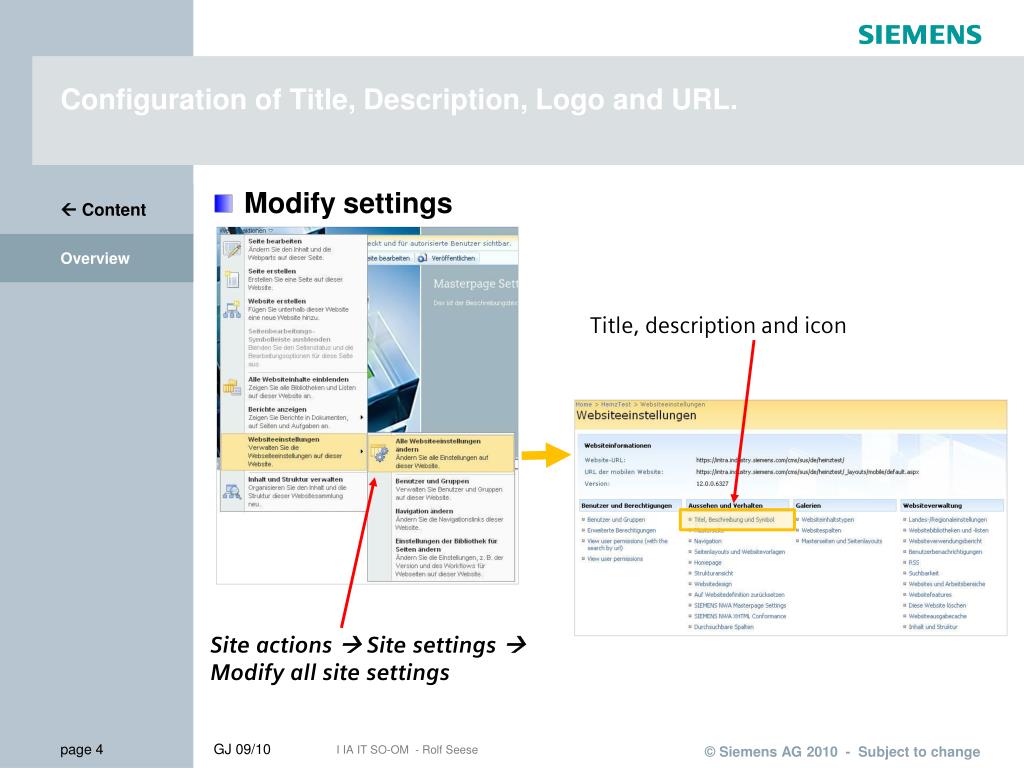Click the Website erstellen hierarchy icon
This screenshot has height=768, width=1024.
[232, 310]
